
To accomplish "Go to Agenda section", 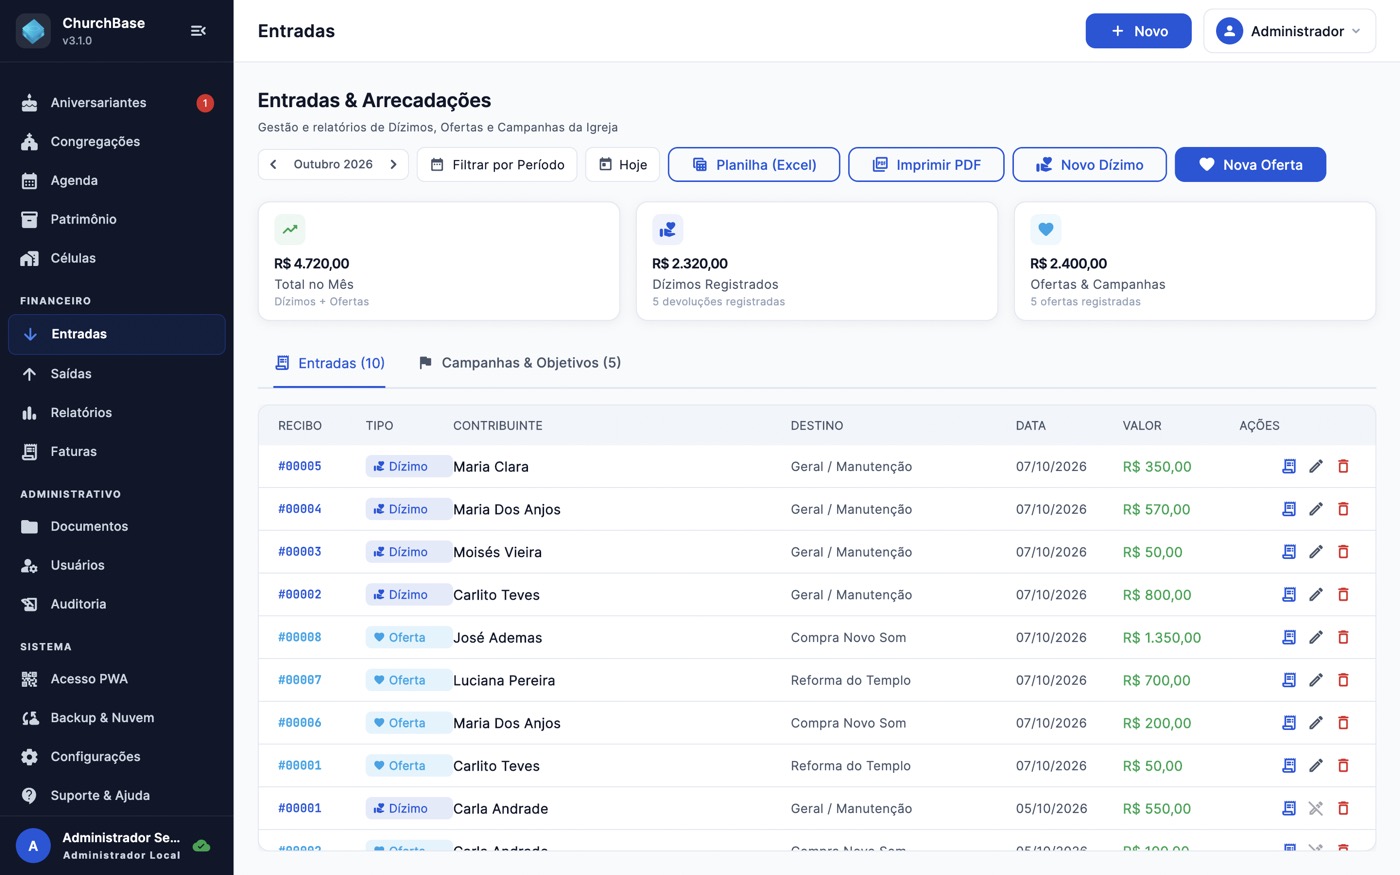I will click(x=117, y=181).
